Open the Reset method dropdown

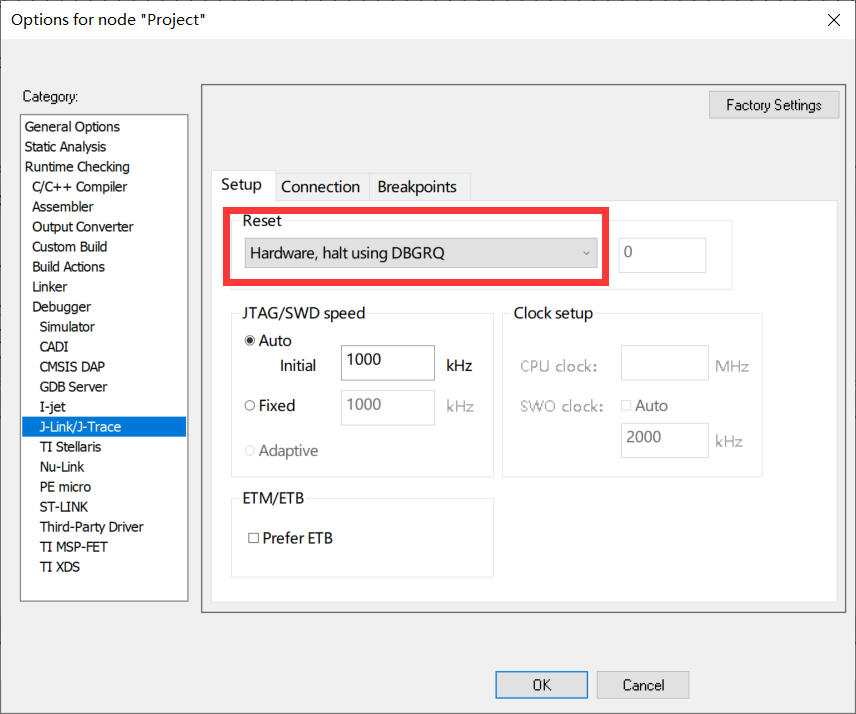pos(421,253)
